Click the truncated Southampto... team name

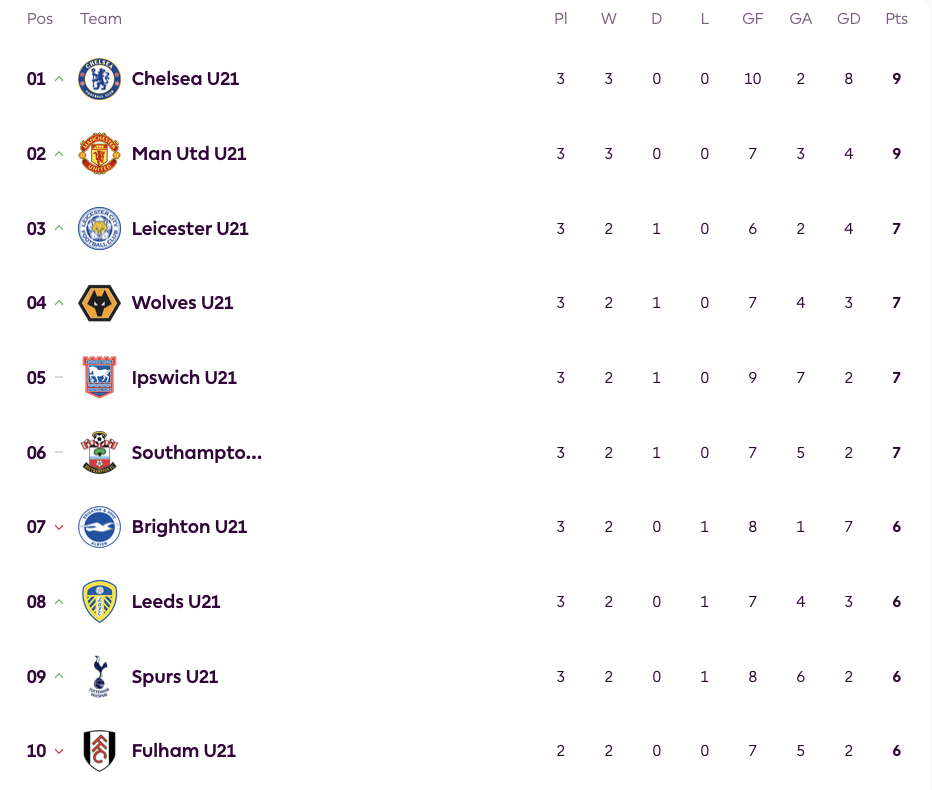coord(197,452)
